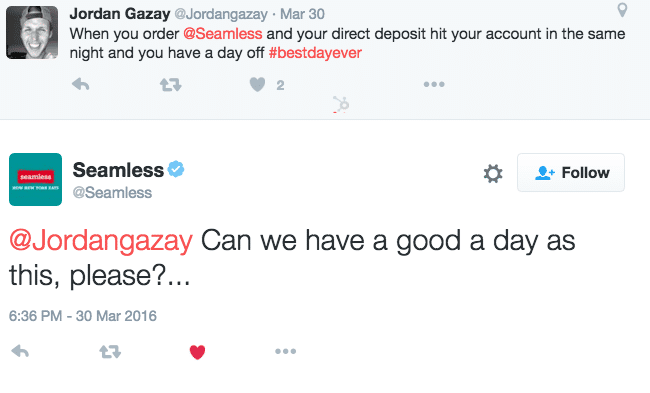Open the @Seamless handle under the account name
This screenshot has height=393, width=650.
coord(112,193)
